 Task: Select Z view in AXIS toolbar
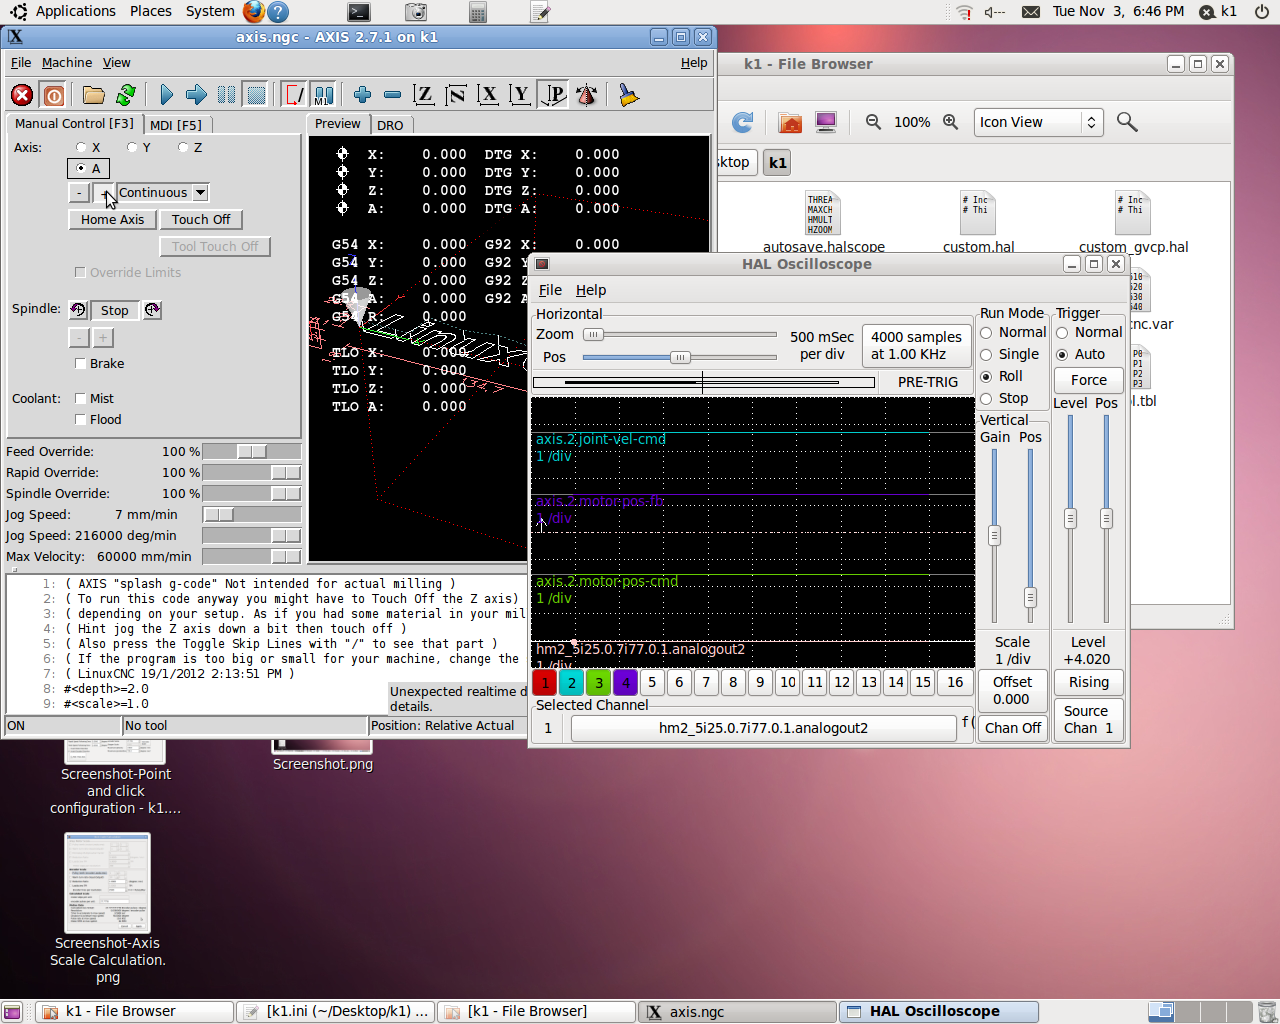pyautogui.click(x=424, y=95)
